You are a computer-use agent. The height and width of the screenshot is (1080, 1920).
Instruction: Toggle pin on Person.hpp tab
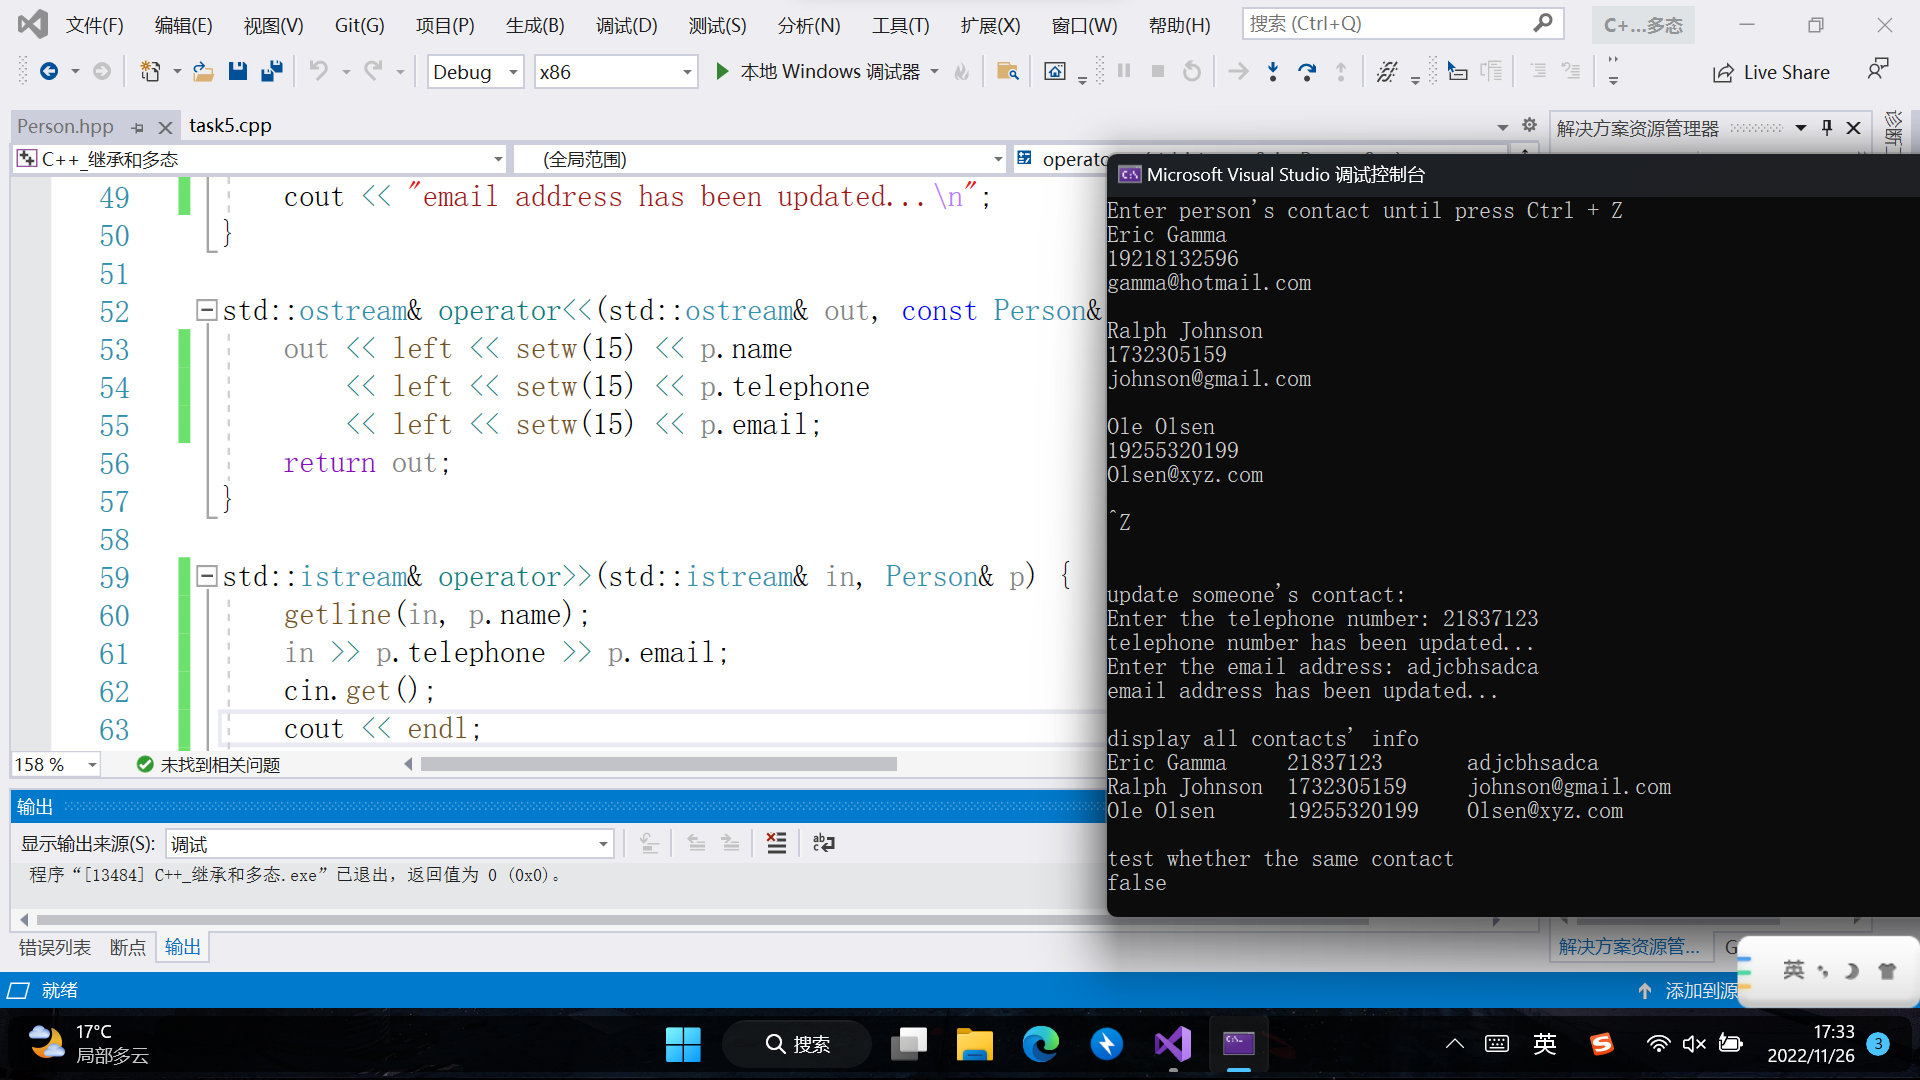click(x=138, y=127)
